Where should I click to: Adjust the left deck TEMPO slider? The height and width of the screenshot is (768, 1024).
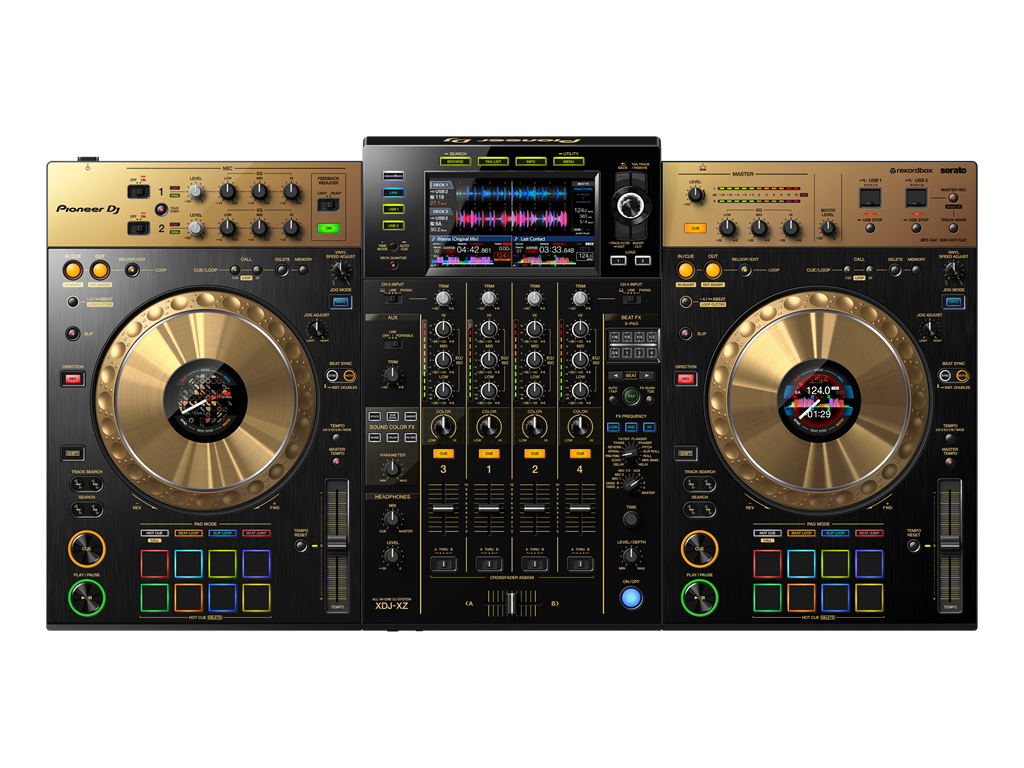pos(337,542)
